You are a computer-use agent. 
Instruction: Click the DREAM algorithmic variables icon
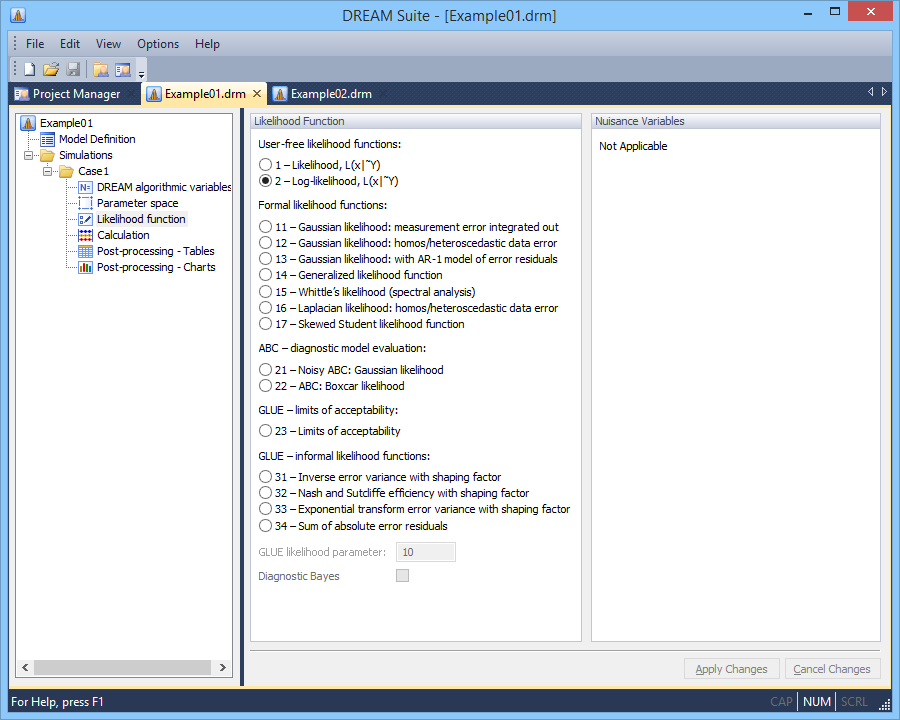pos(86,187)
